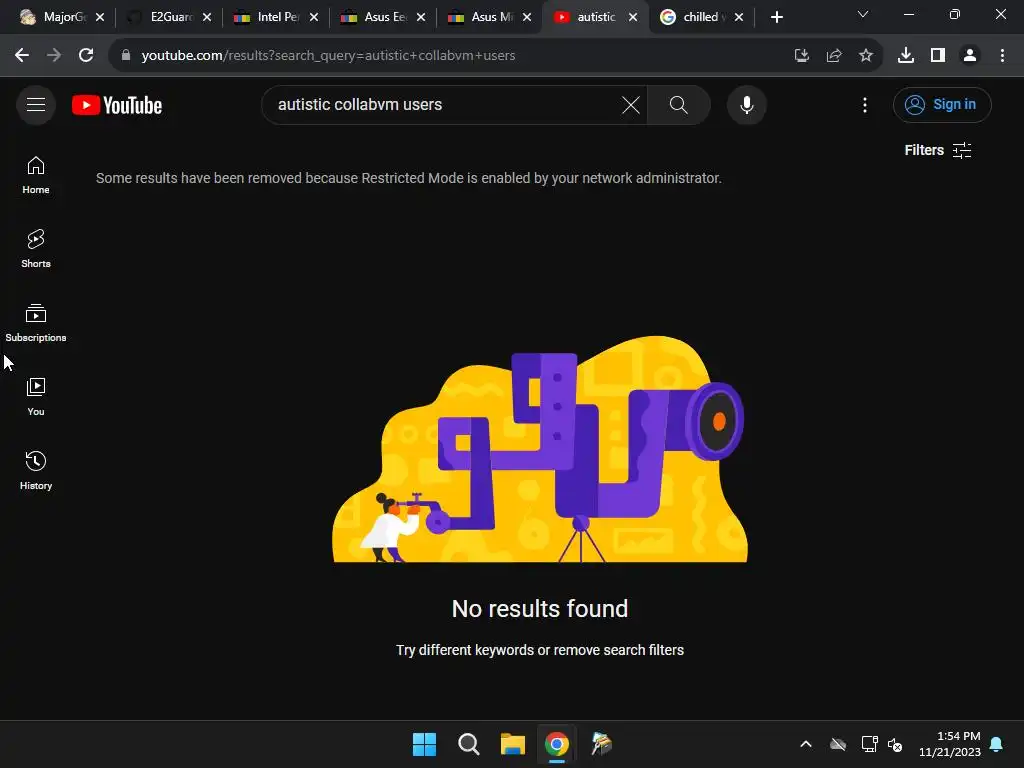
Task: Toggle the Chrome side panel
Action: click(938, 56)
